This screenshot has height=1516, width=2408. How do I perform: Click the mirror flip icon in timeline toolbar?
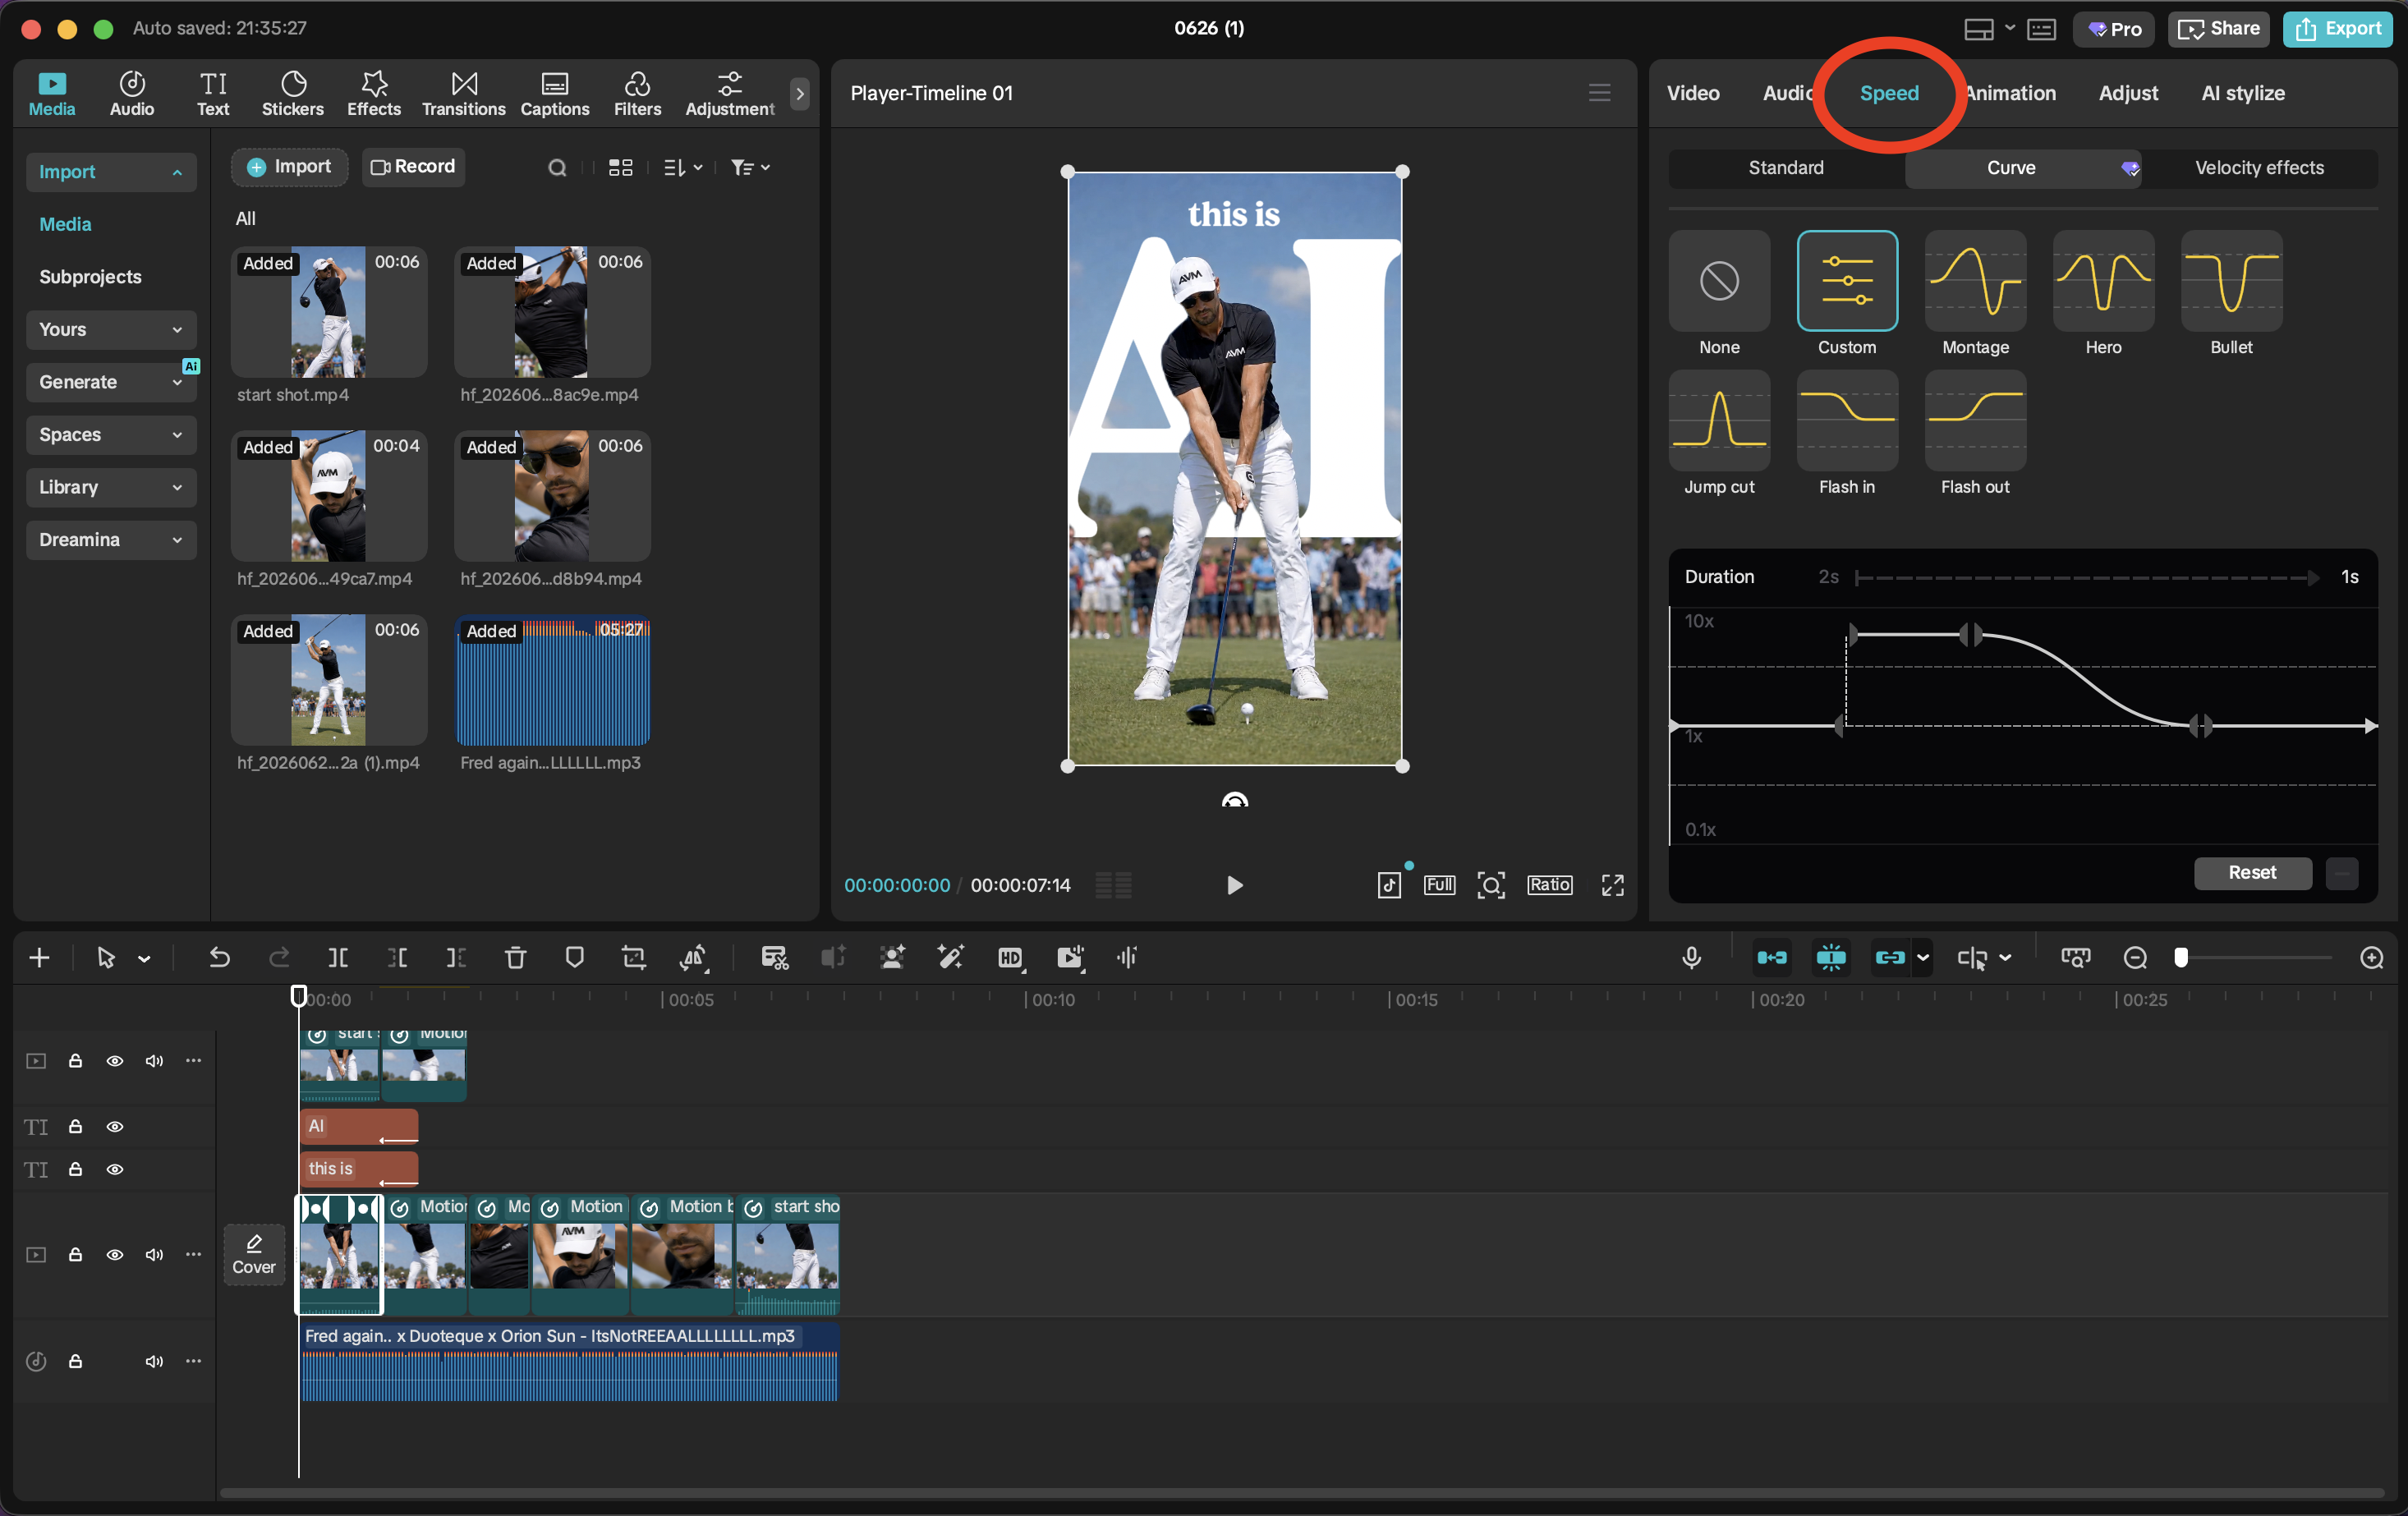(692, 958)
